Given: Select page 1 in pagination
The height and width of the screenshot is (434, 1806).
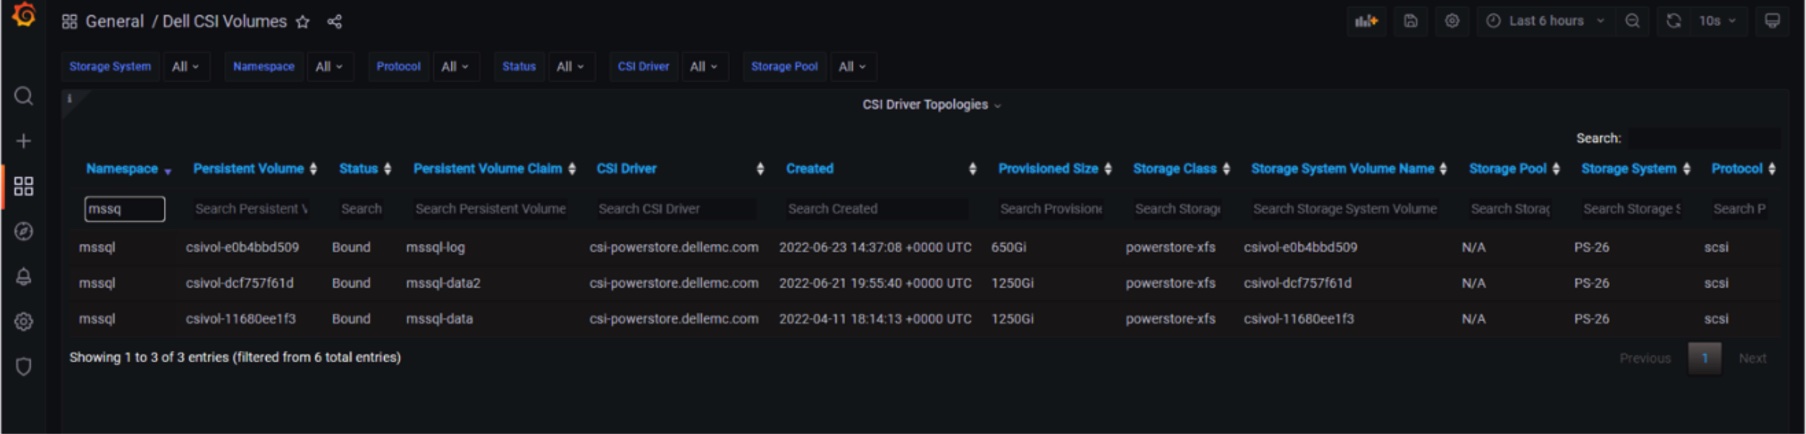Looking at the screenshot, I should [x=1705, y=358].
